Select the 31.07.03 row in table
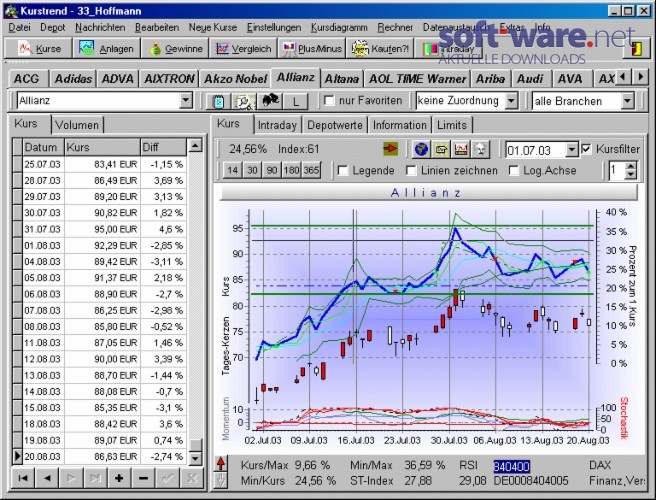This screenshot has width=656, height=500. point(100,229)
